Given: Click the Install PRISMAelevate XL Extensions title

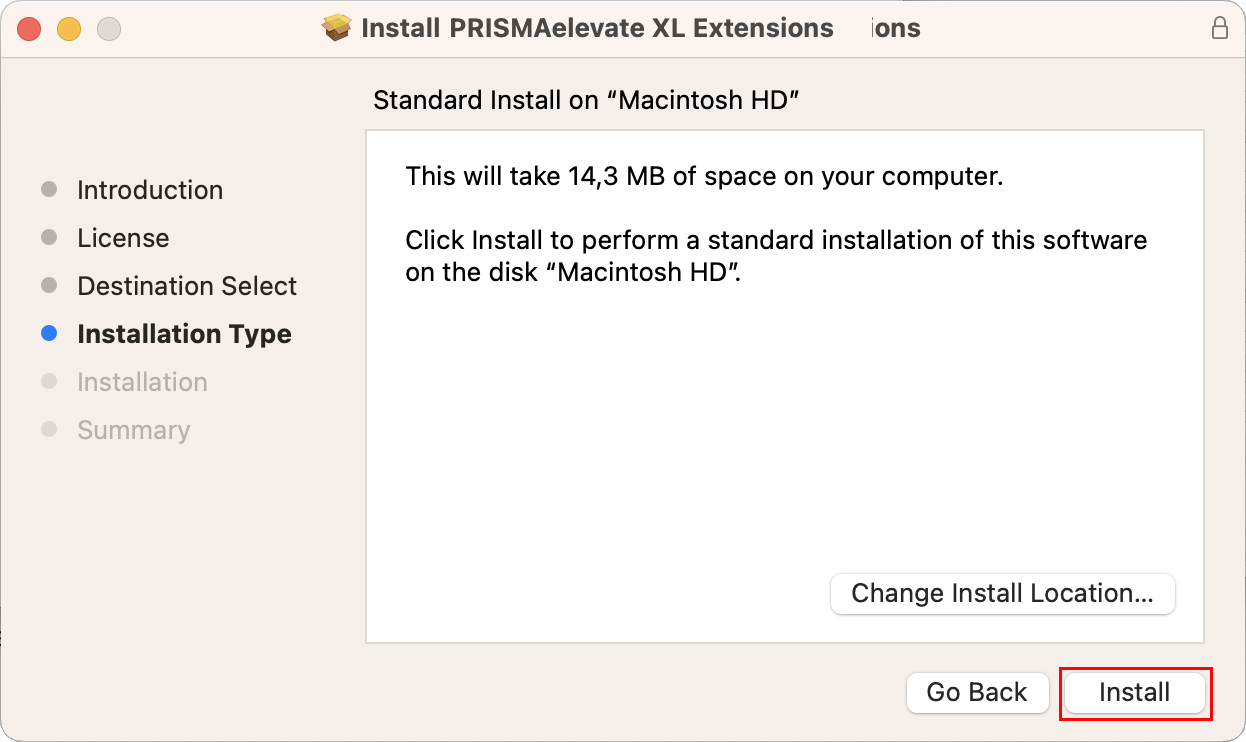Looking at the screenshot, I should tap(597, 28).
